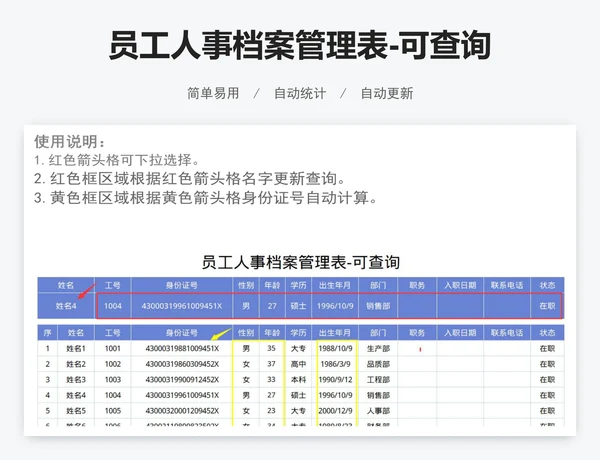Click the 序 column header
The width and height of the screenshot is (600, 460).
point(47,333)
